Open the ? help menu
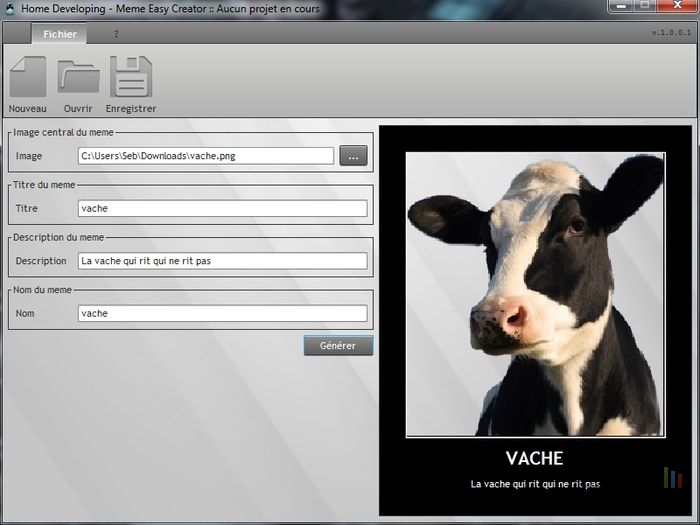Screen dimensions: 700x525 tap(116, 34)
